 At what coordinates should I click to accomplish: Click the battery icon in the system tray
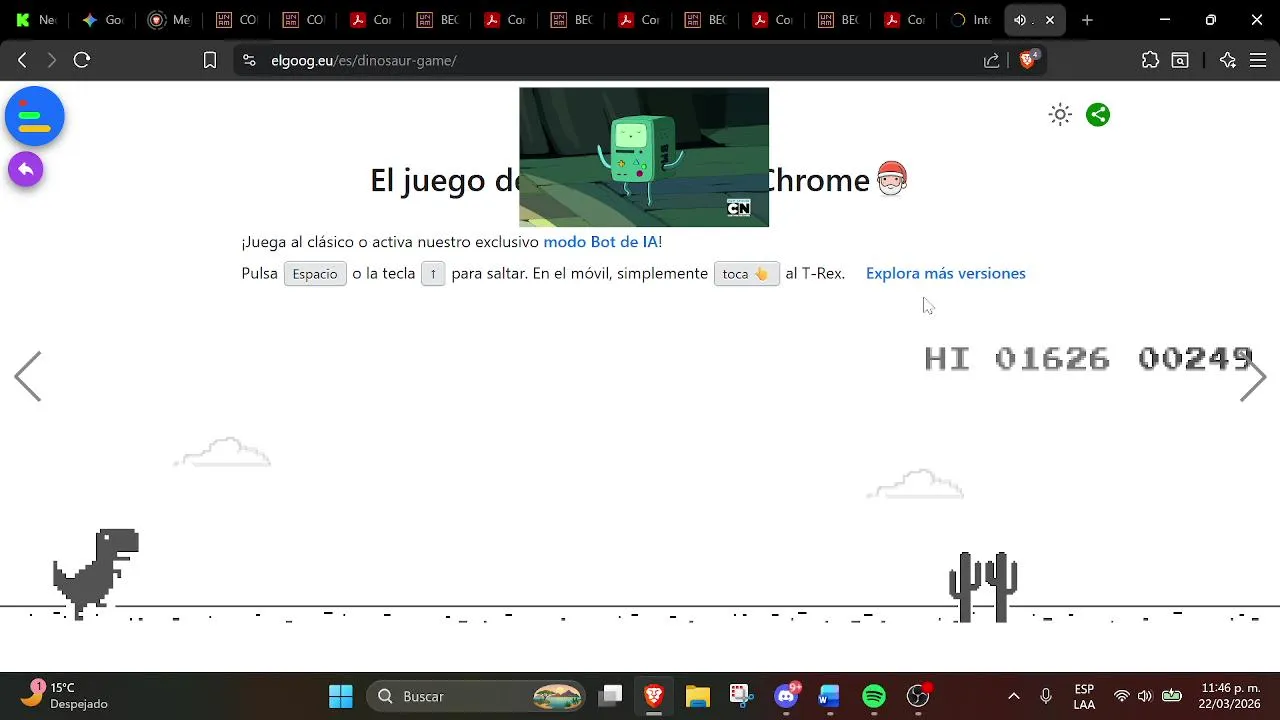point(1172,696)
